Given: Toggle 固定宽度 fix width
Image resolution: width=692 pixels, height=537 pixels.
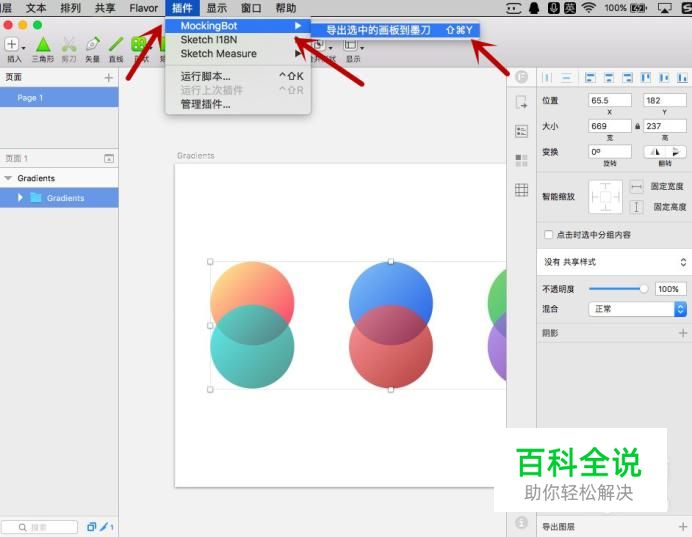Looking at the screenshot, I should click(x=636, y=187).
